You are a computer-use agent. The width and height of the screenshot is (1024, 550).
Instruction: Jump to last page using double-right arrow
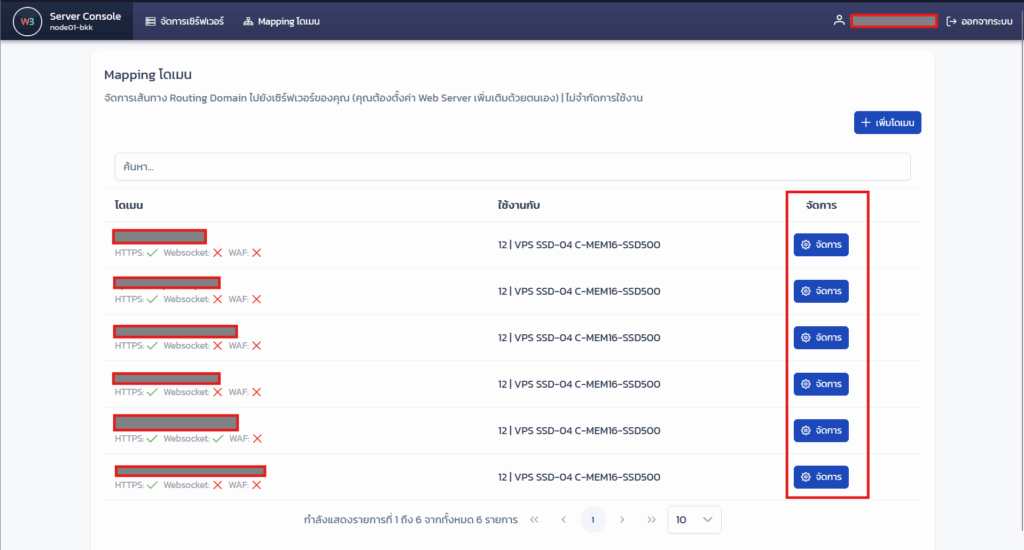651,520
